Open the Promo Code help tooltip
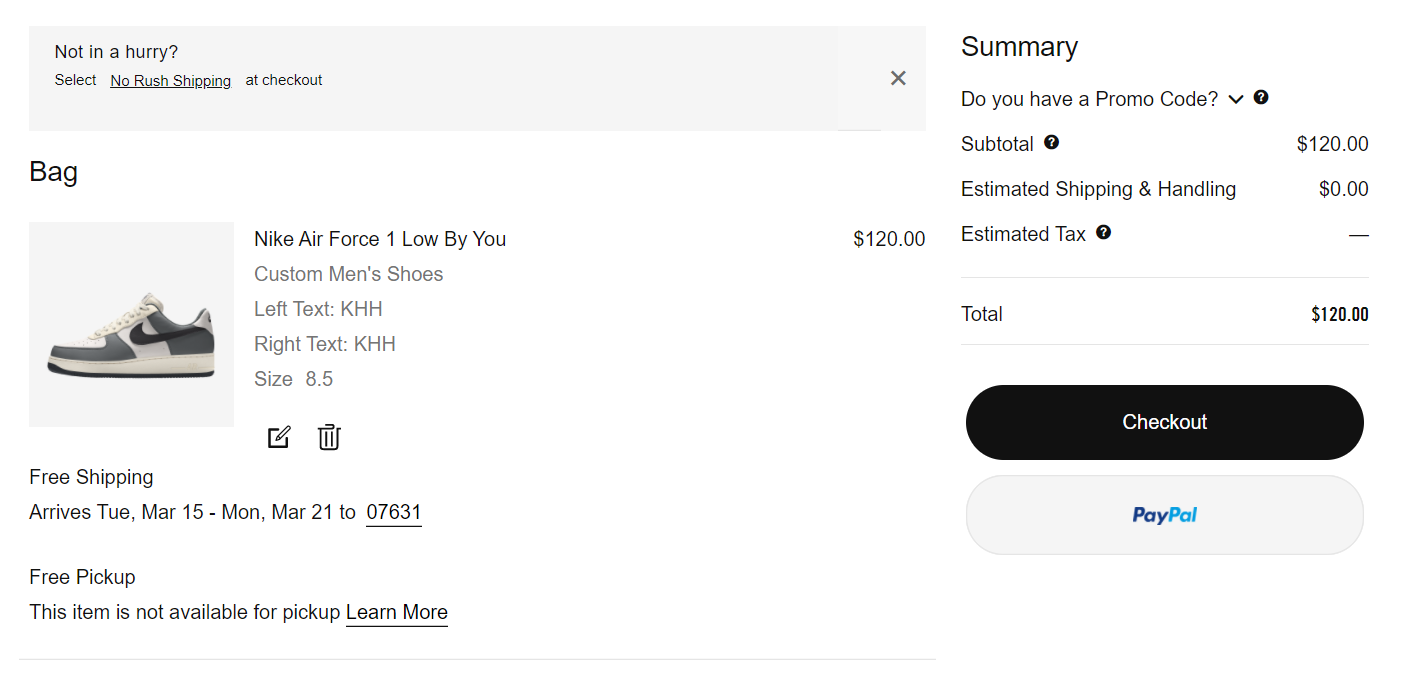This screenshot has height=686, width=1414. pos(1261,97)
